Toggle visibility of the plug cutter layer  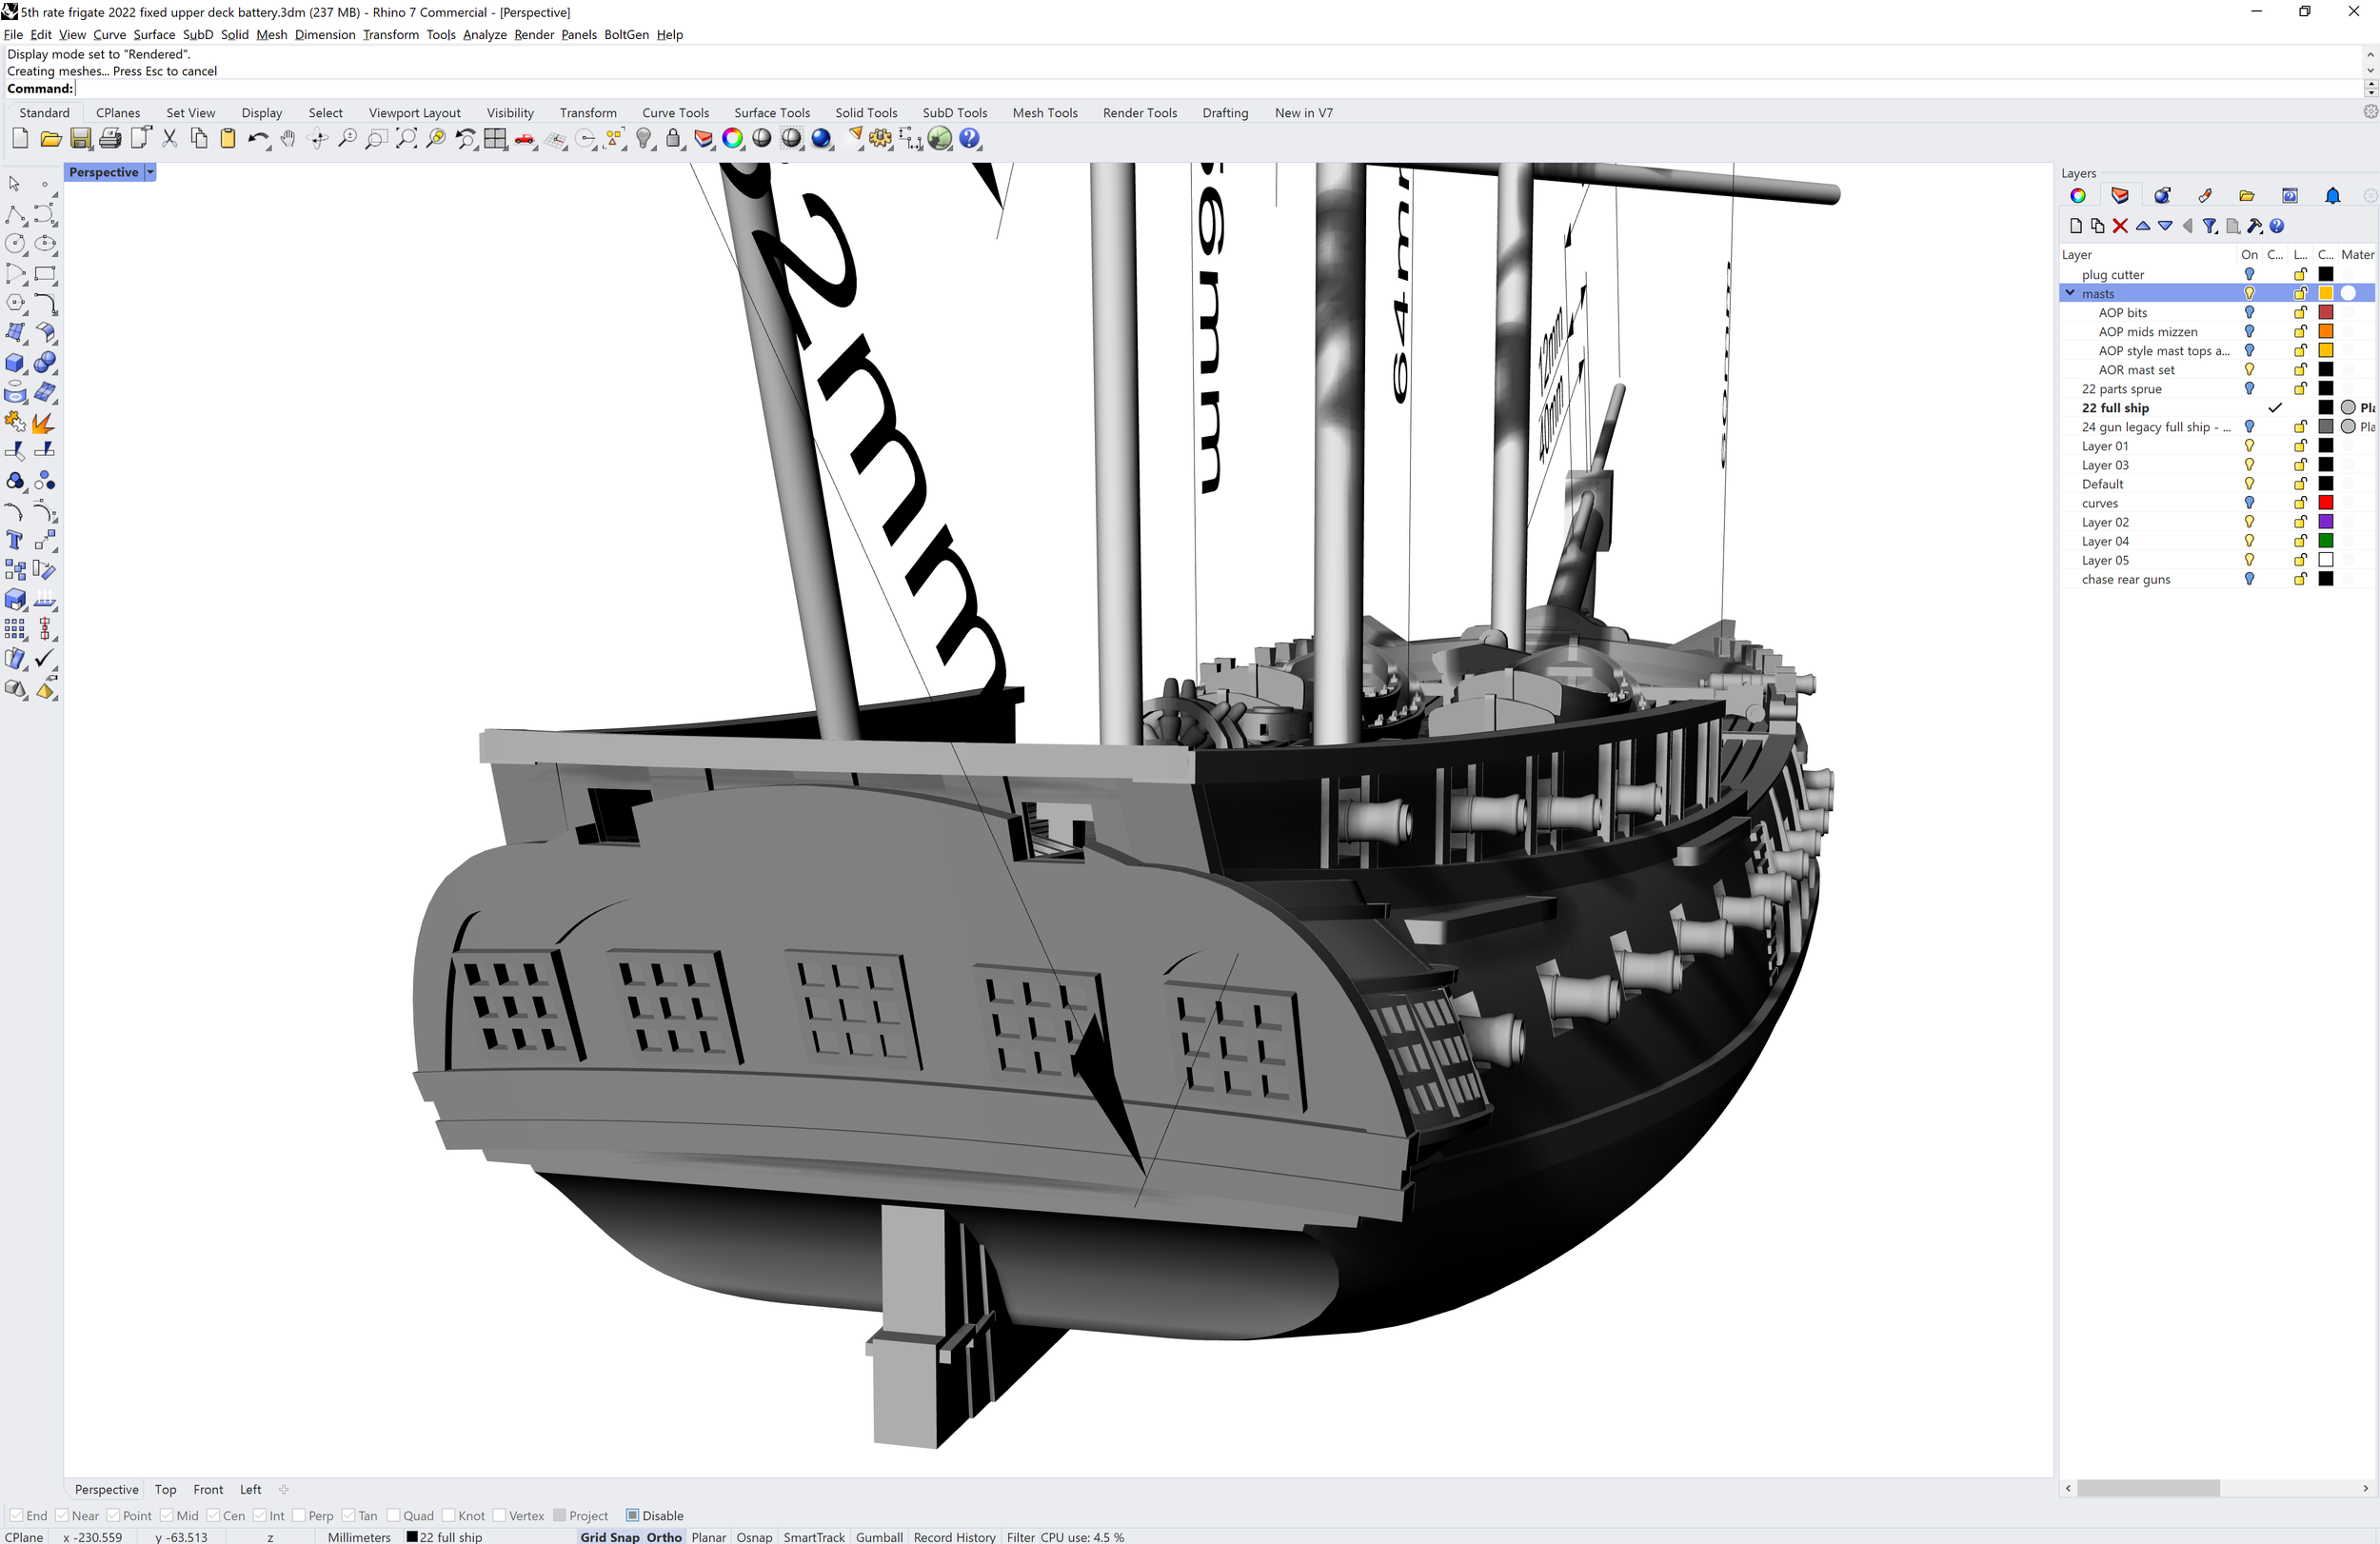click(x=2249, y=274)
